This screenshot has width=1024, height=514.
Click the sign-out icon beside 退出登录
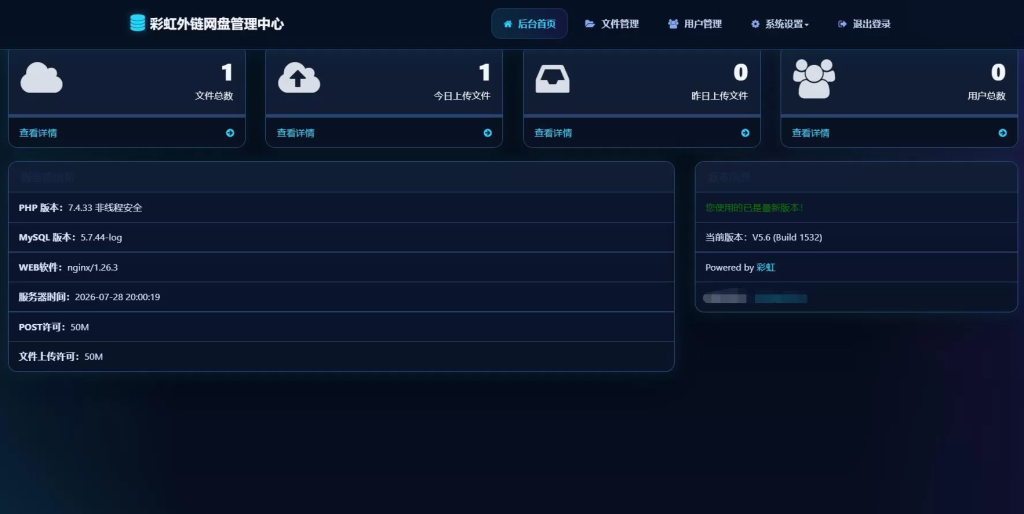click(842, 24)
